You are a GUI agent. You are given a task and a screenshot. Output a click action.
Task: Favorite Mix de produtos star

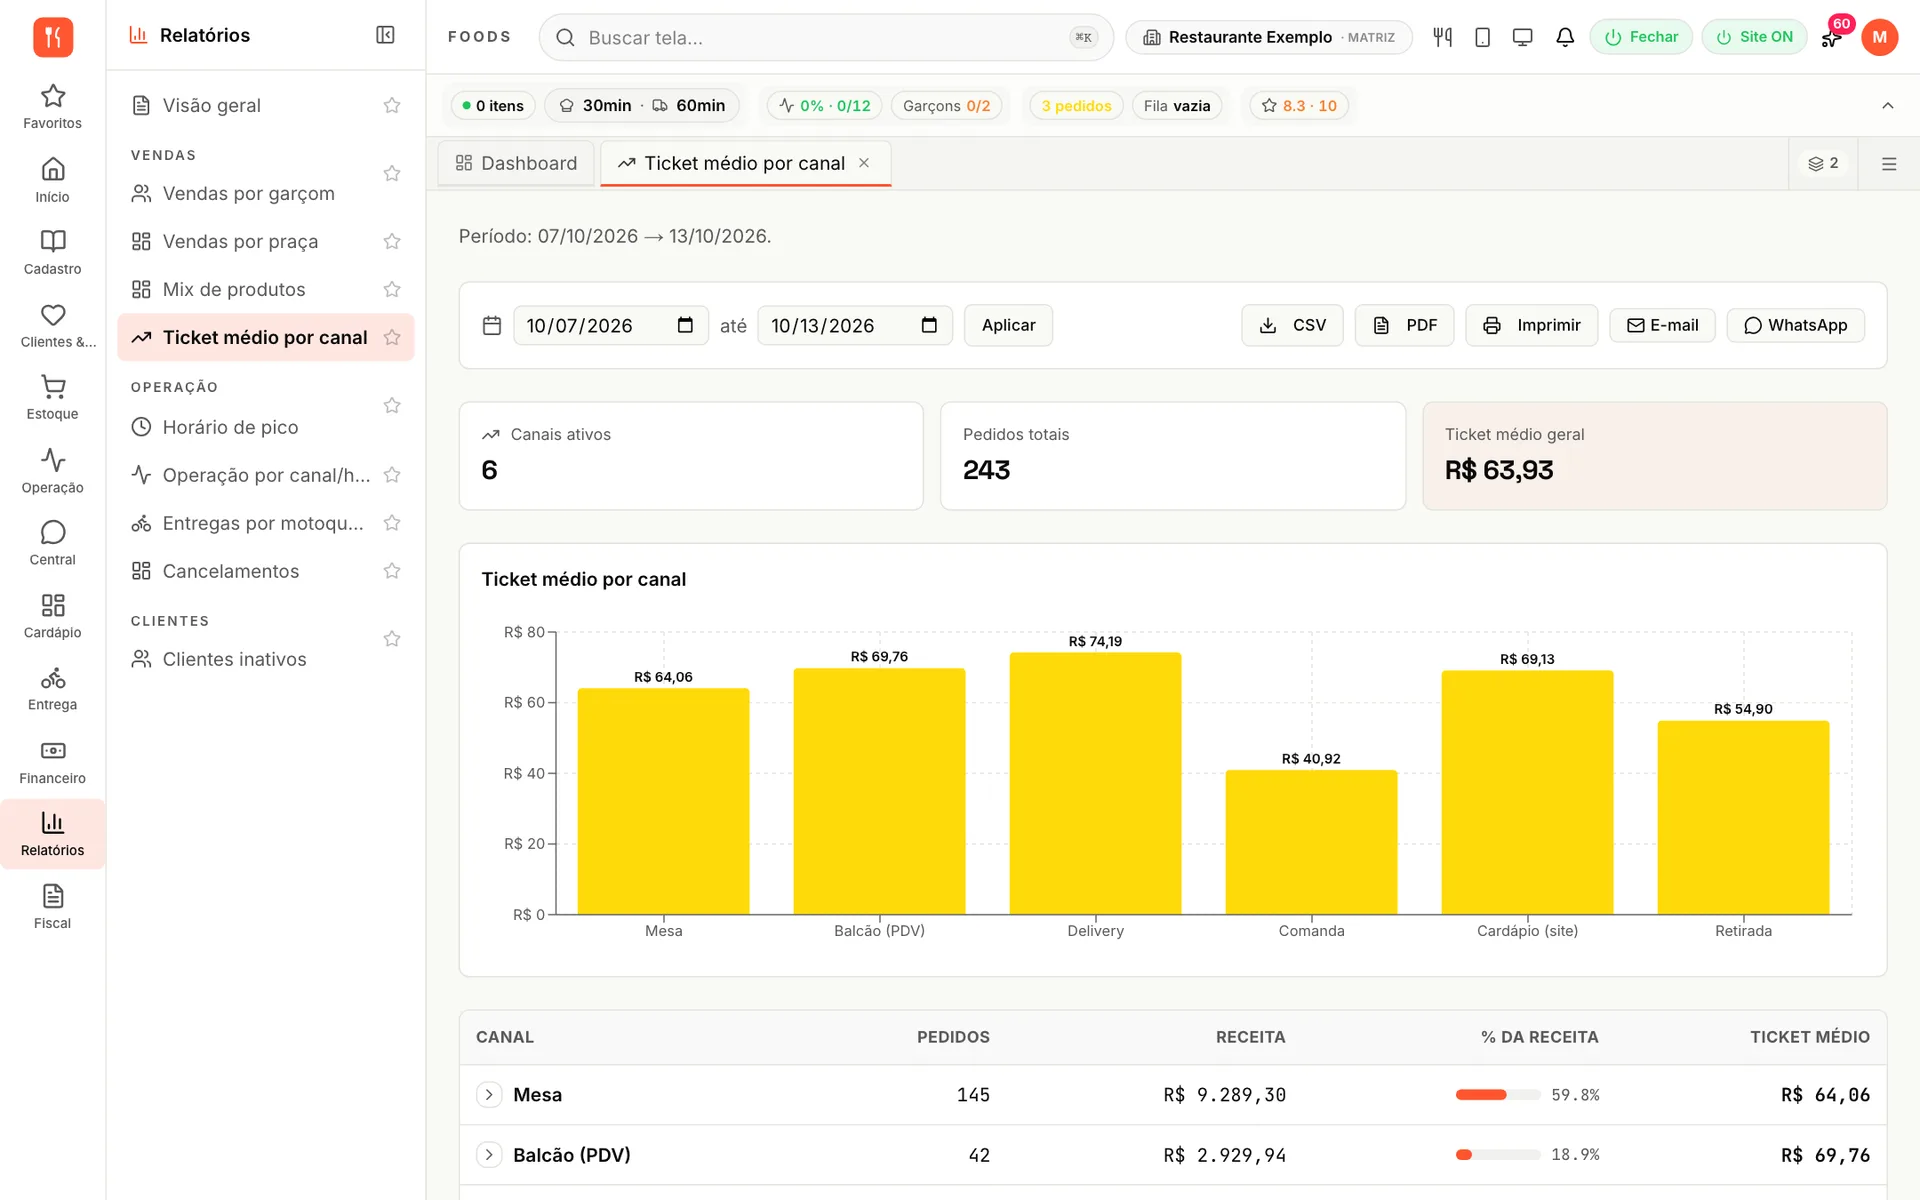(x=392, y=289)
